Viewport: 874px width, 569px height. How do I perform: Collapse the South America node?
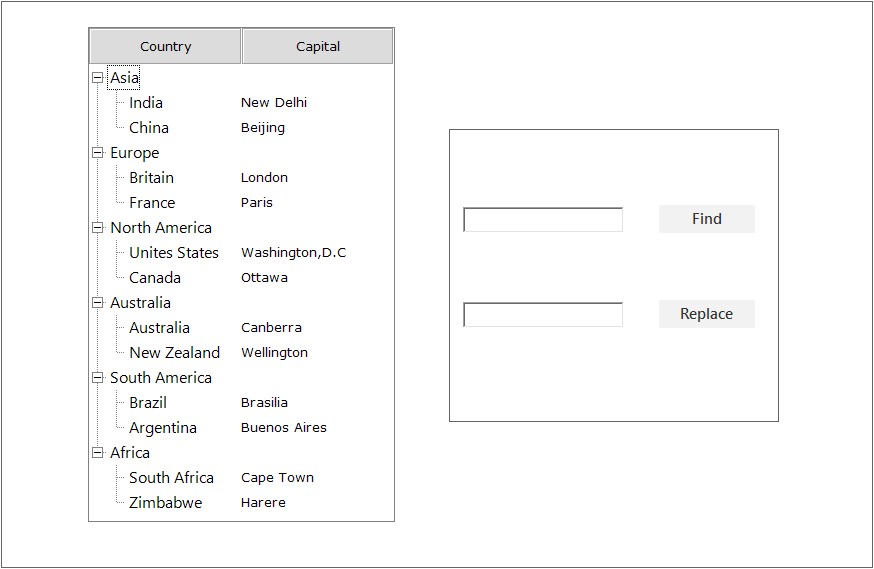[98, 377]
